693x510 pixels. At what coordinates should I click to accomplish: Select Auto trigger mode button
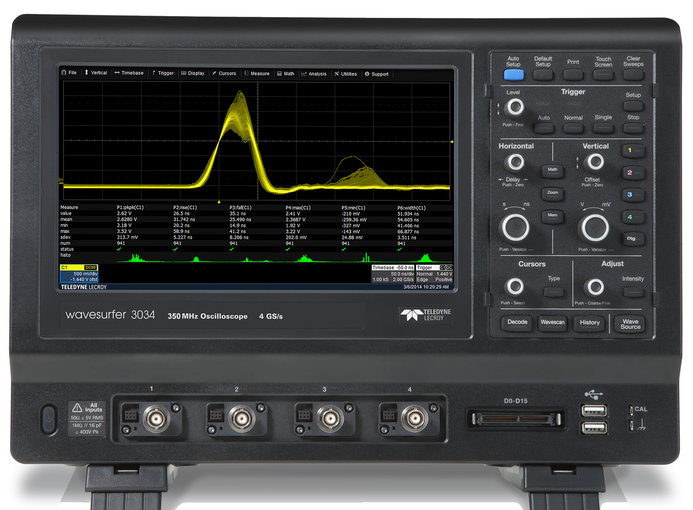tap(544, 129)
